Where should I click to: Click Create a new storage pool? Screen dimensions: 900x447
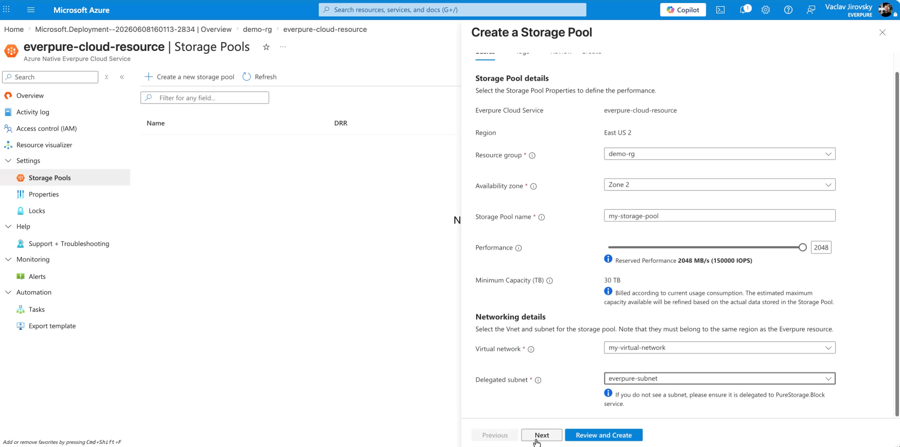tap(189, 77)
